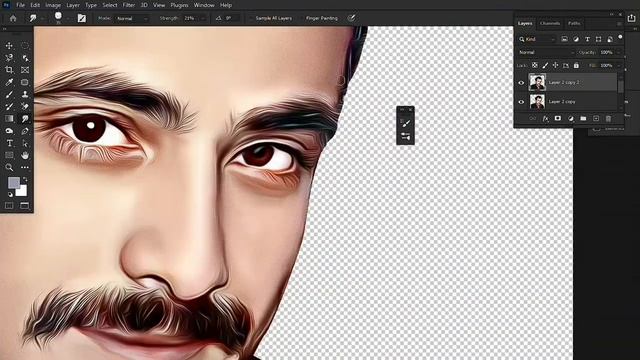Image resolution: width=640 pixels, height=360 pixels.
Task: Select the Clone Stamp tool
Action: click(x=25, y=94)
